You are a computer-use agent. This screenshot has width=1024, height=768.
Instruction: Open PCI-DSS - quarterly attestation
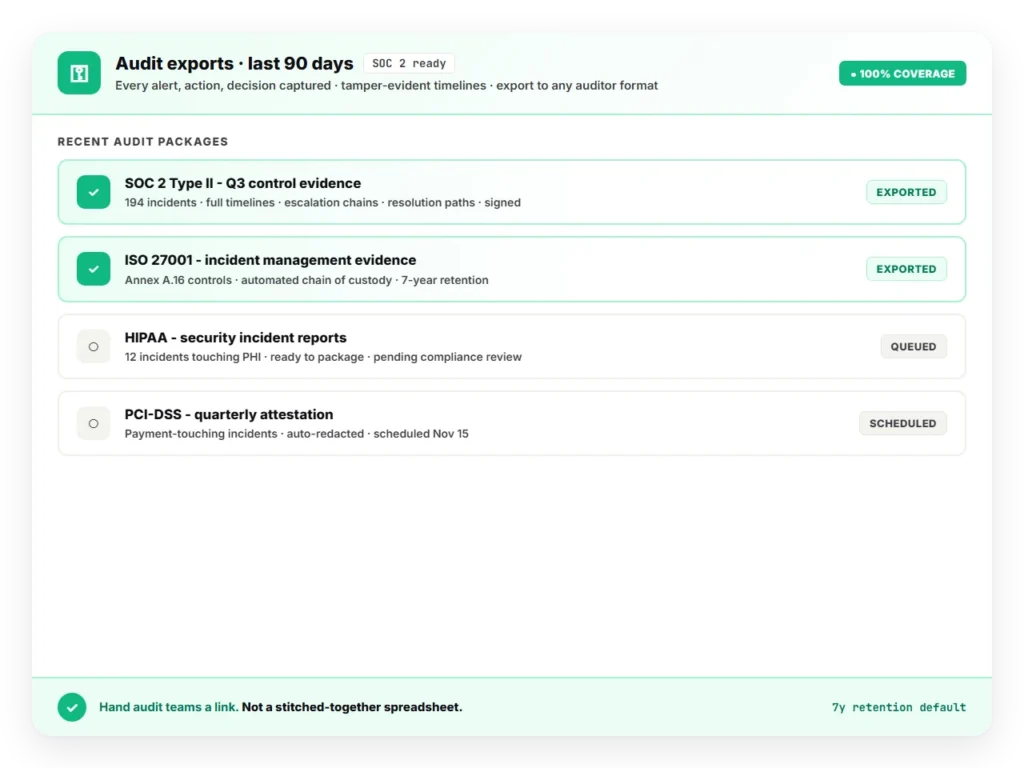coord(229,415)
